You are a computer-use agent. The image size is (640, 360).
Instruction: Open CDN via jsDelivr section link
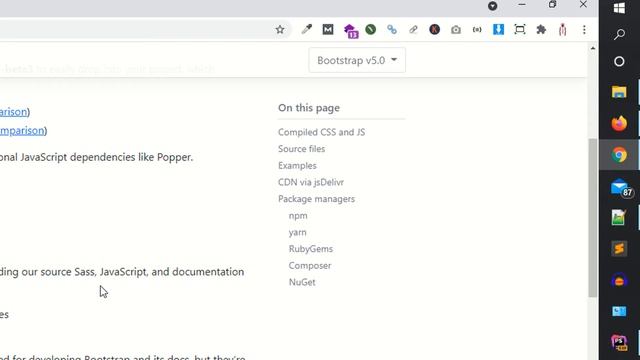click(x=311, y=182)
